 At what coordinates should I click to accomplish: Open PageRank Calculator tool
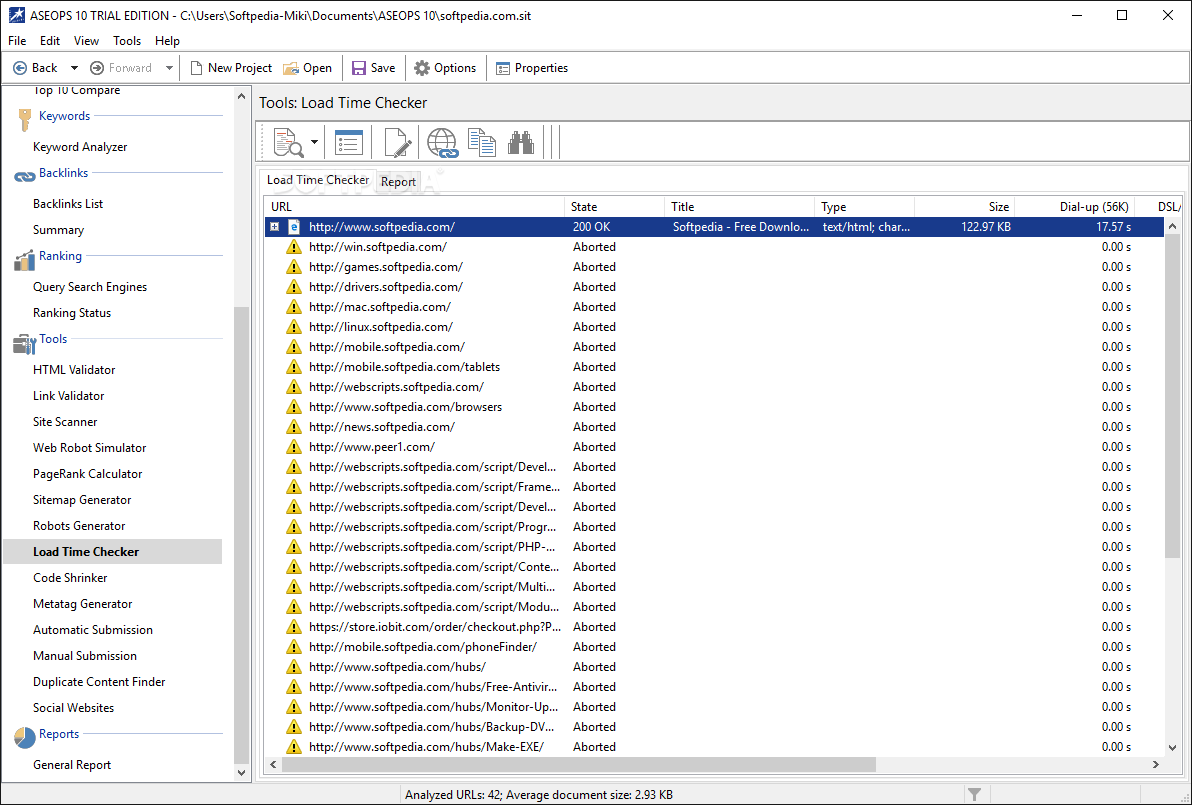pos(87,474)
